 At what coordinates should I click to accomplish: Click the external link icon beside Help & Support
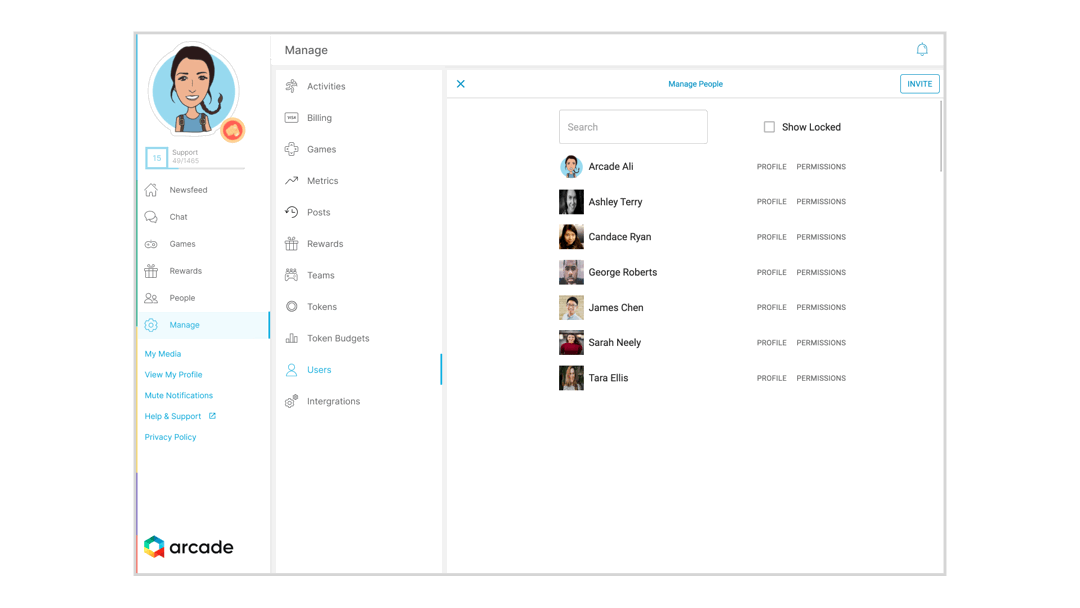[x=212, y=416]
